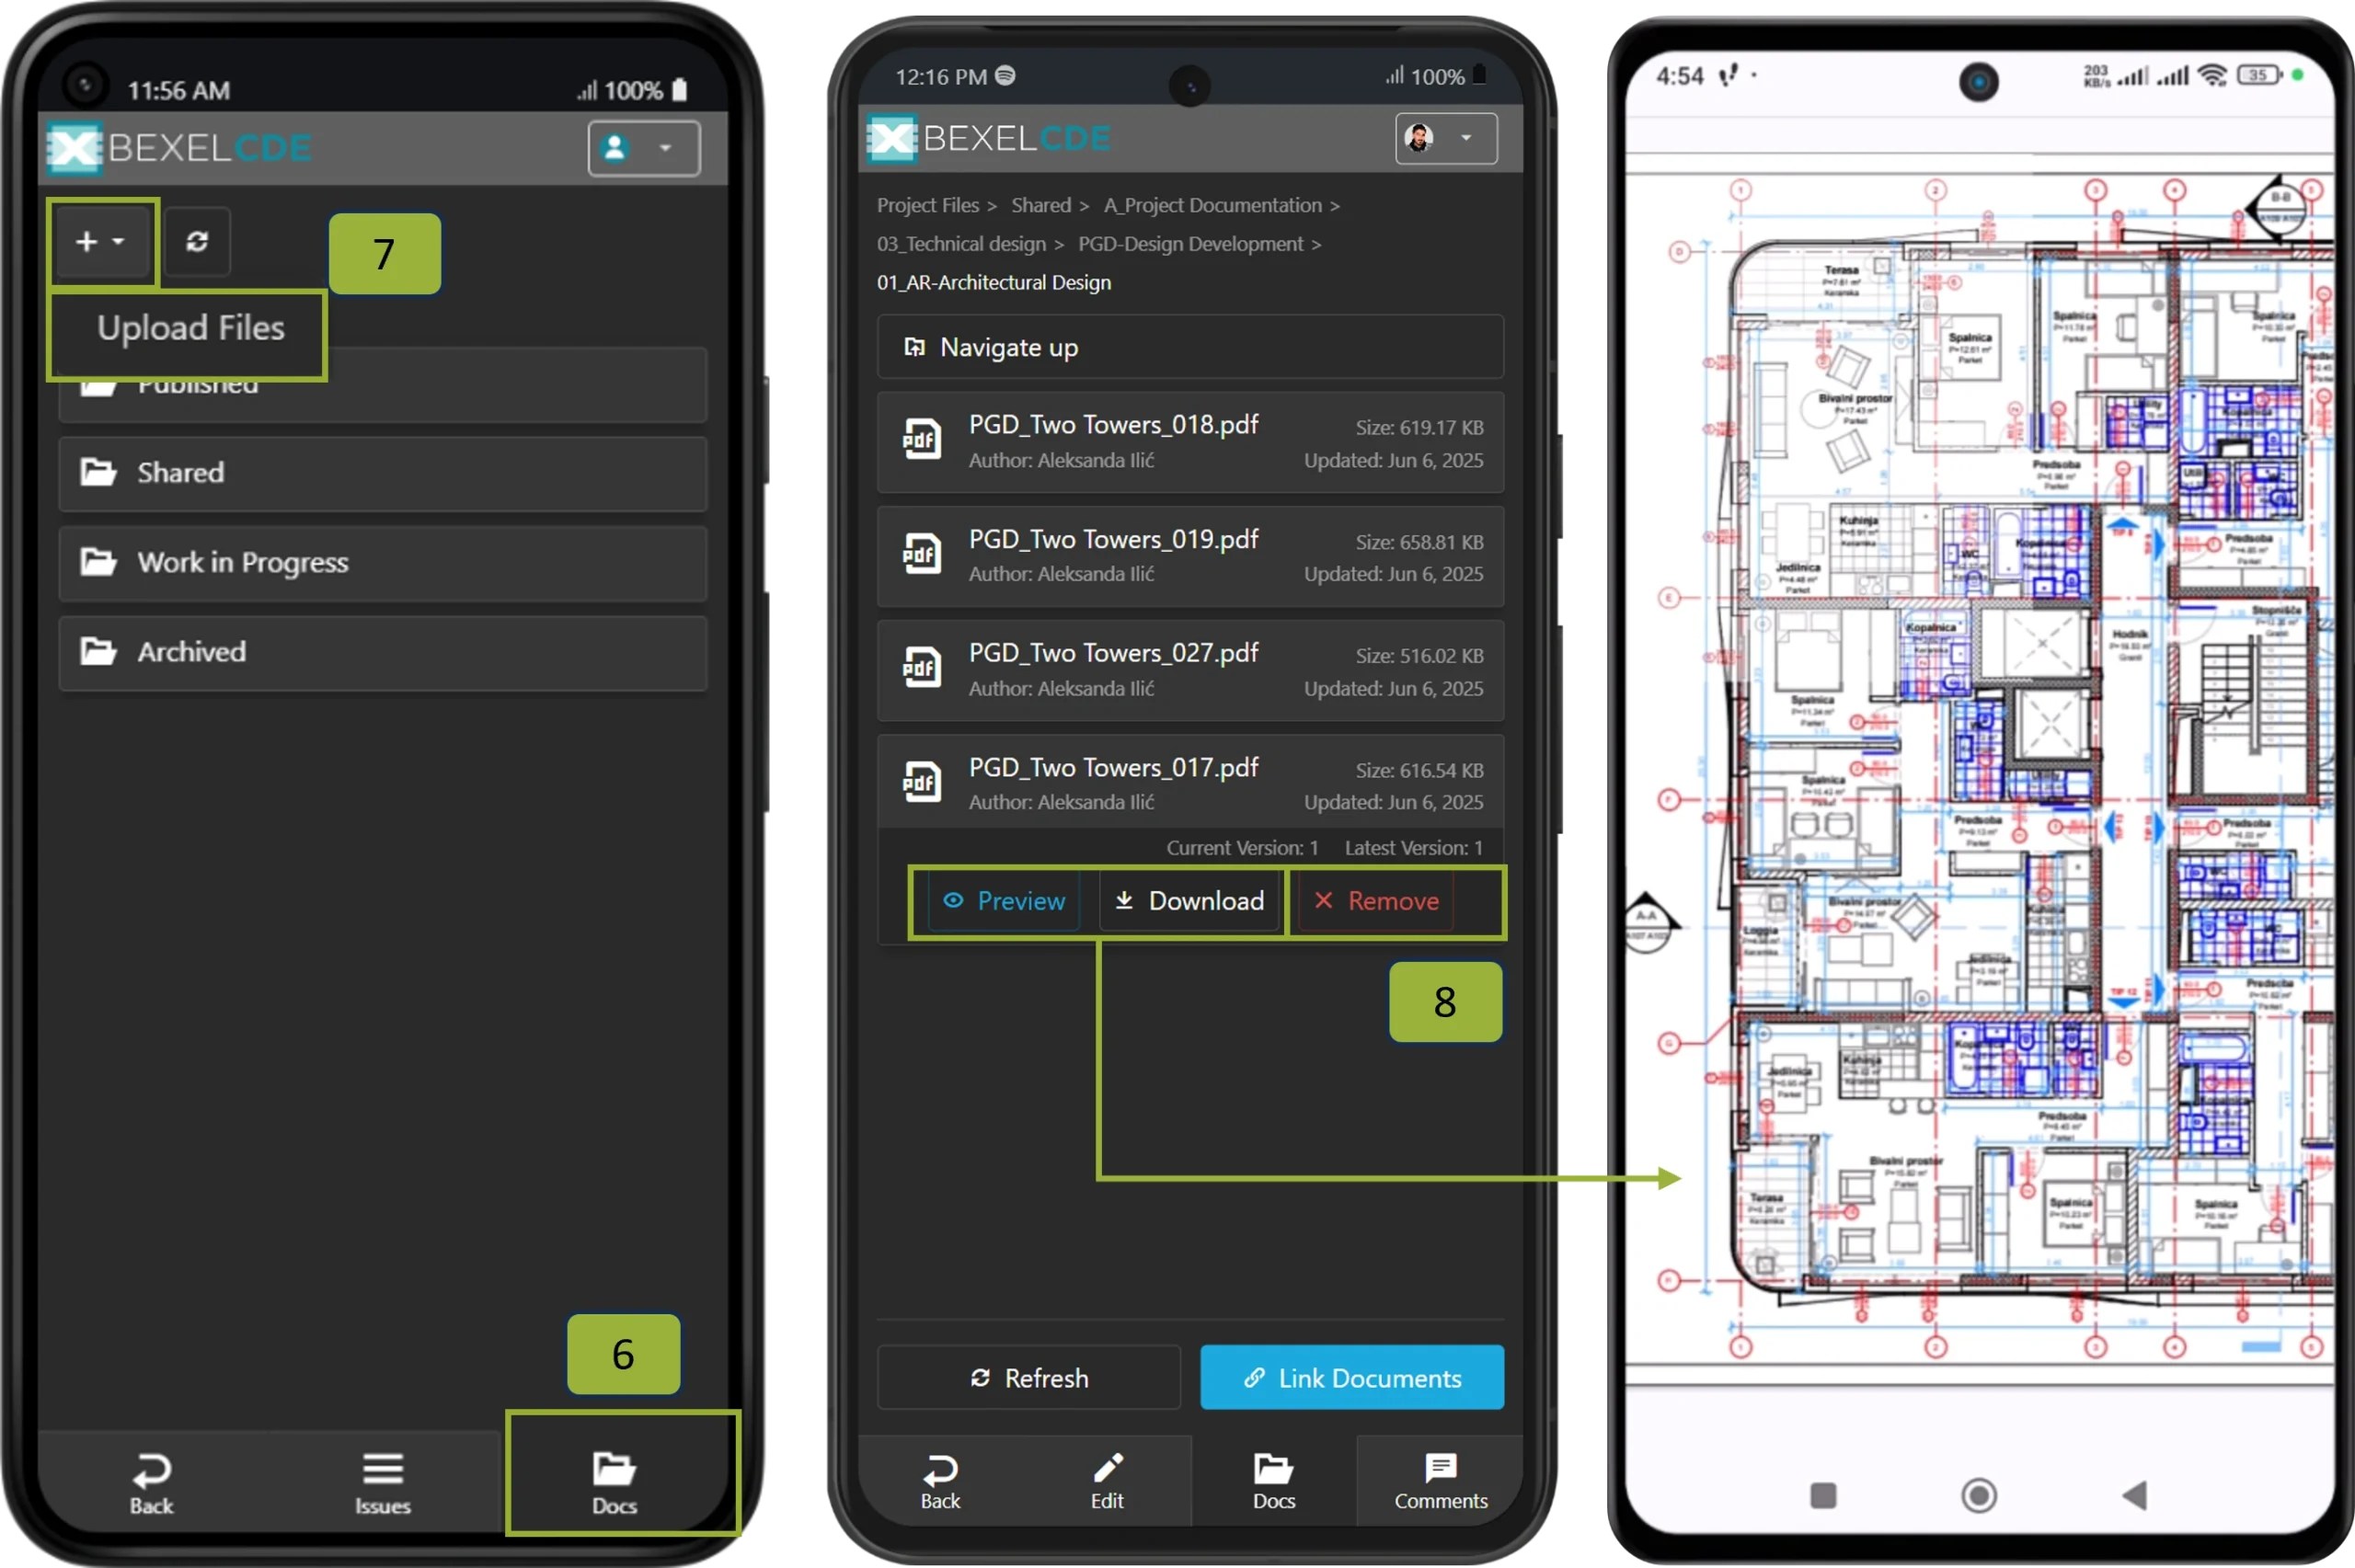Open the plus add dropdown menu
Screen dimensions: 2355x1568
coord(102,241)
